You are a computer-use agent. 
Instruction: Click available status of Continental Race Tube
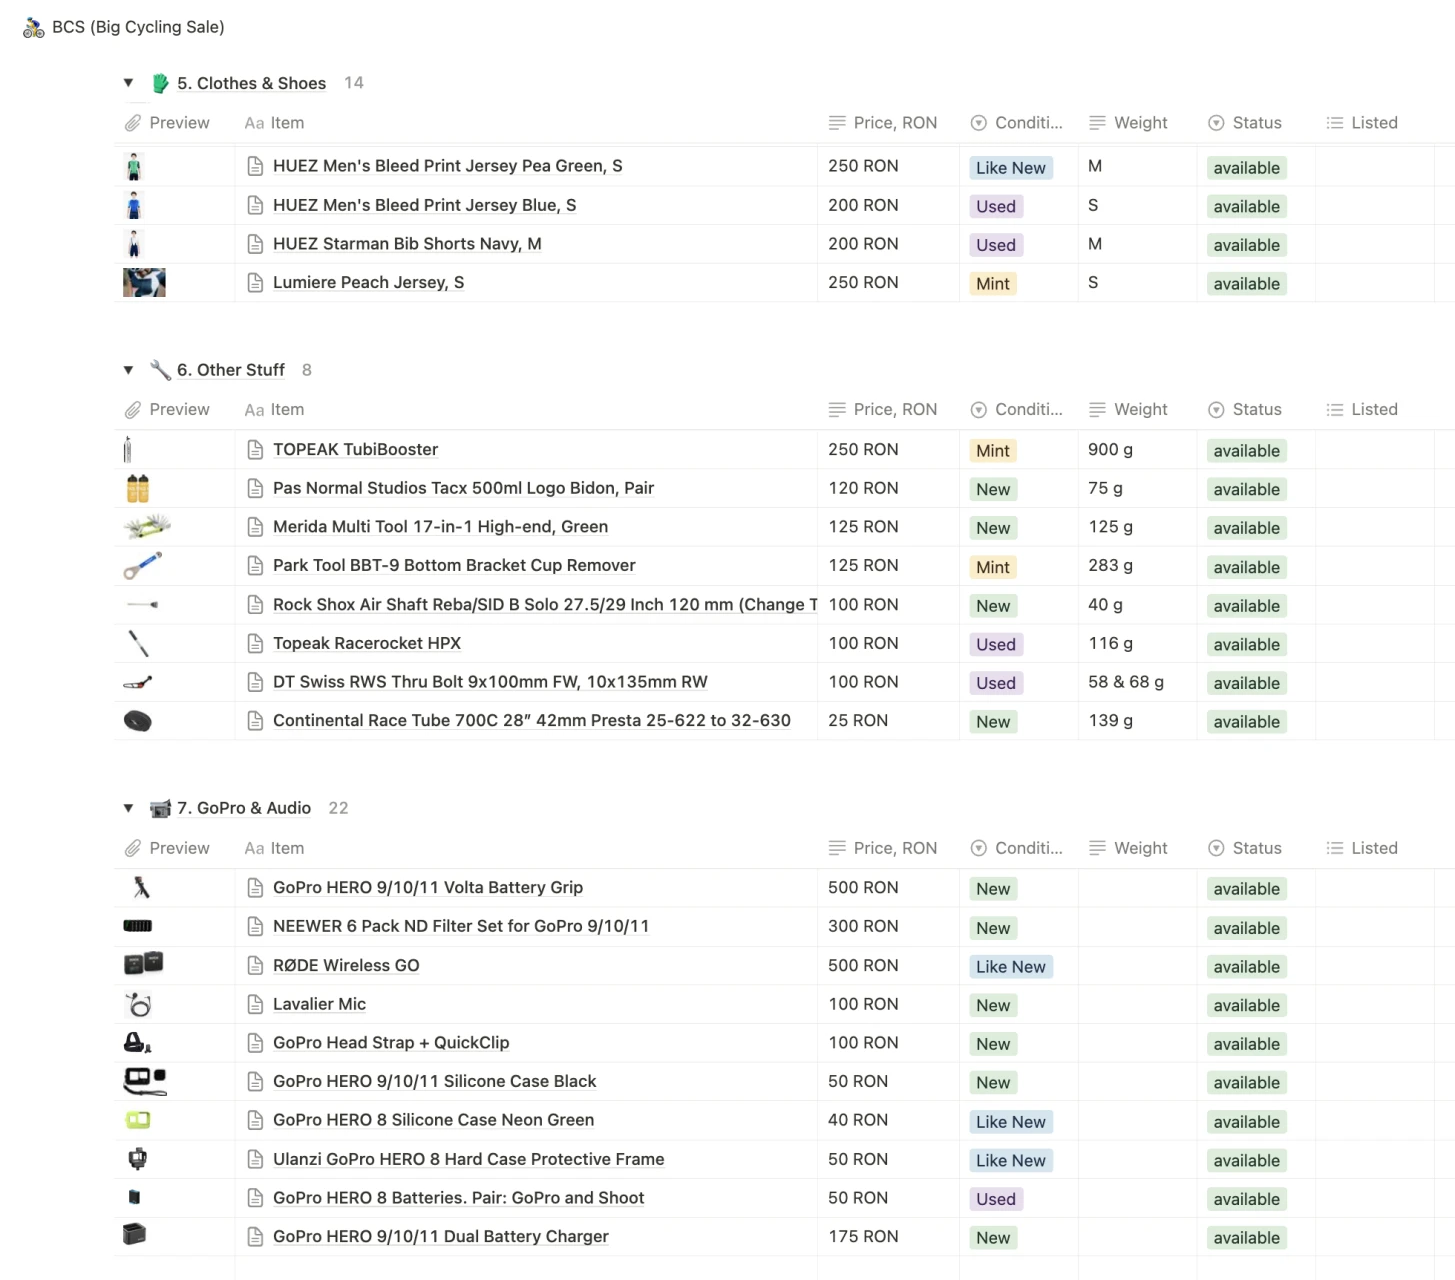pos(1246,722)
